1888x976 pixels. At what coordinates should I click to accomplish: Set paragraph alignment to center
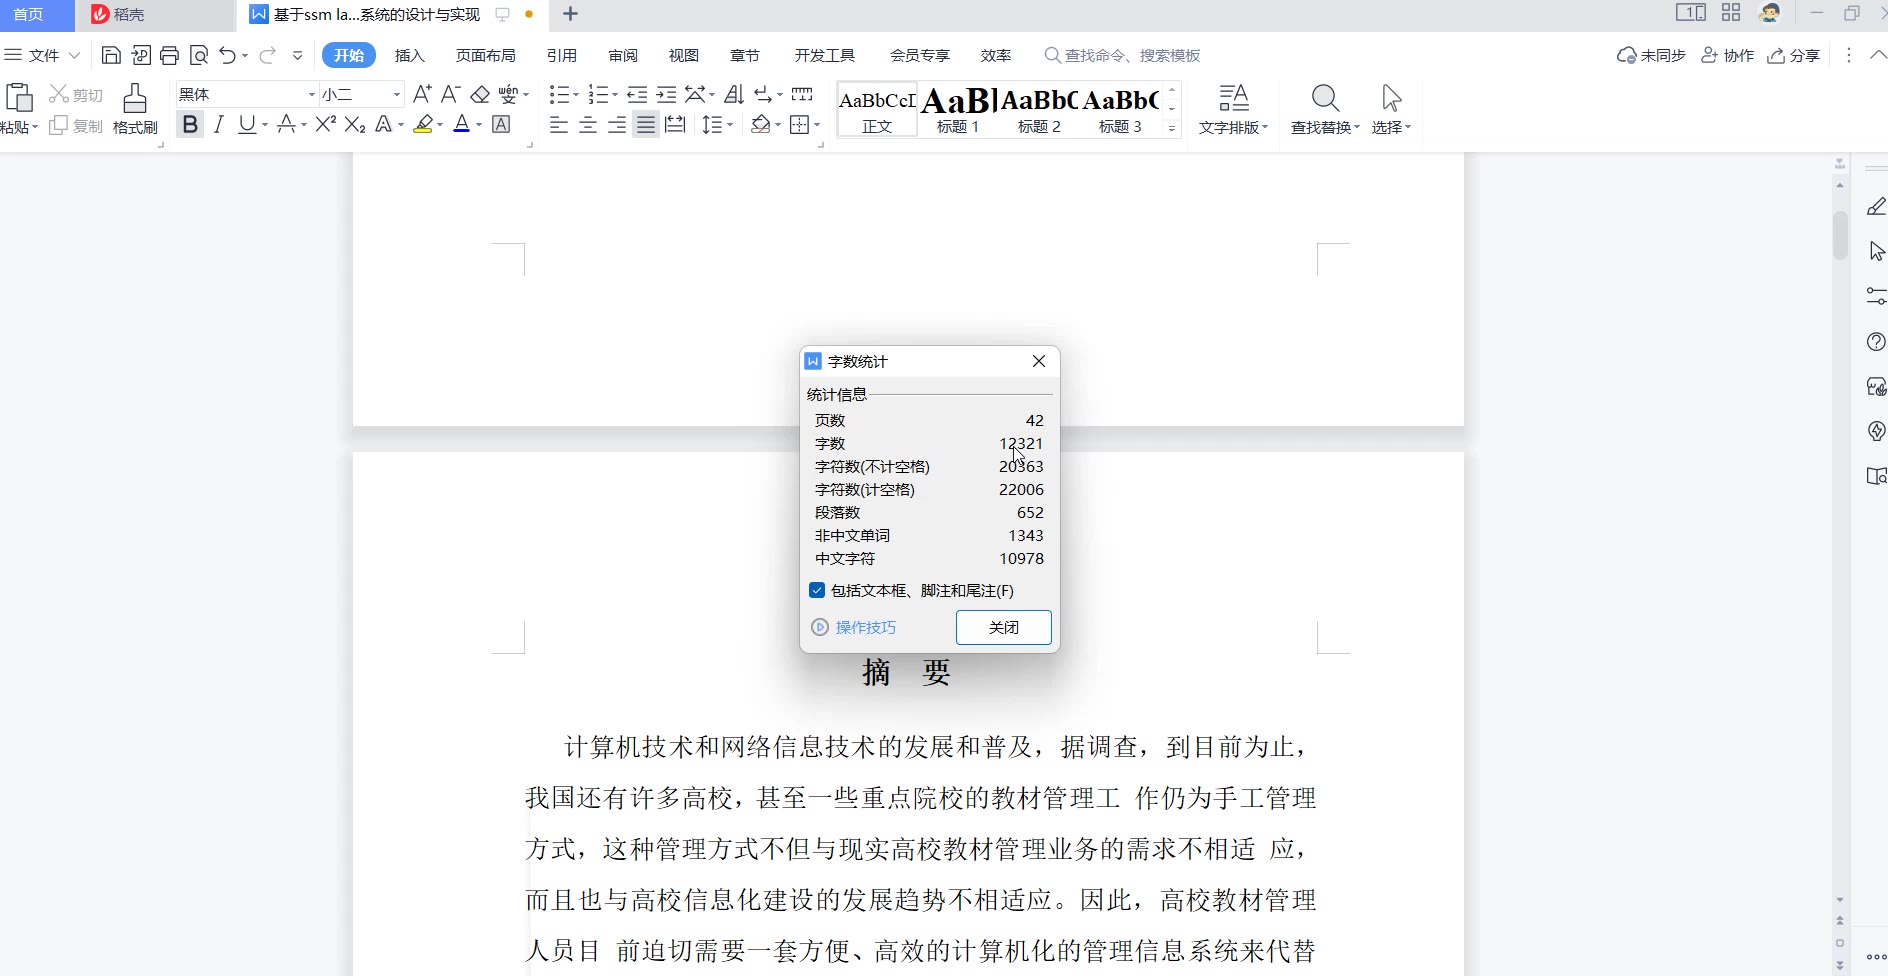588,125
